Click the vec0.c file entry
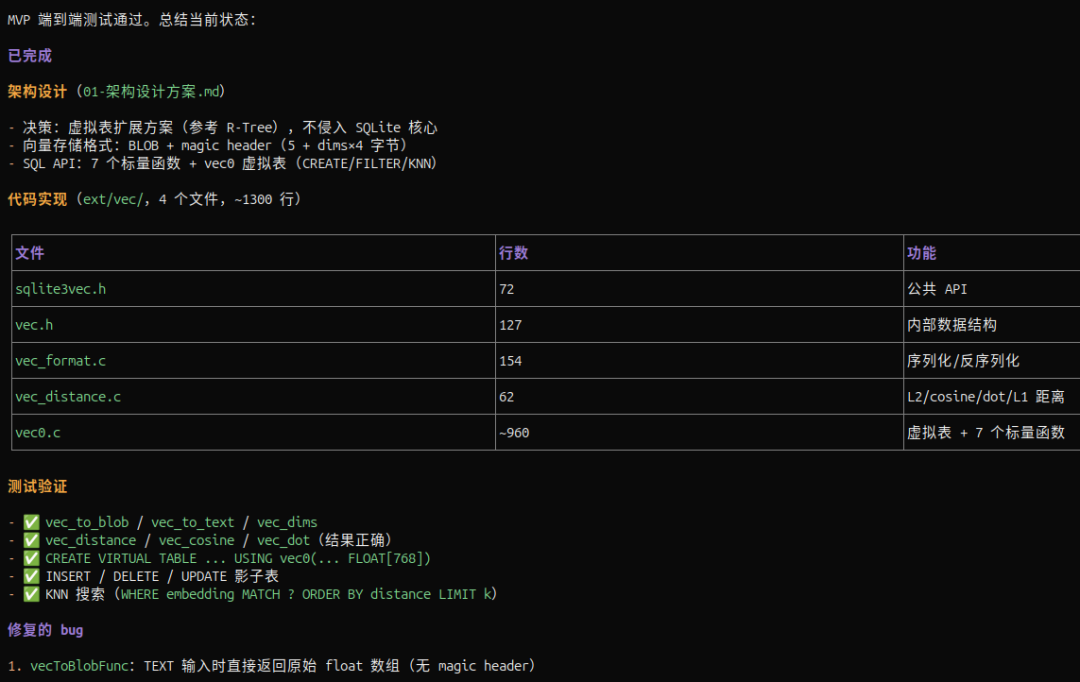This screenshot has height=682, width=1080. click(38, 433)
